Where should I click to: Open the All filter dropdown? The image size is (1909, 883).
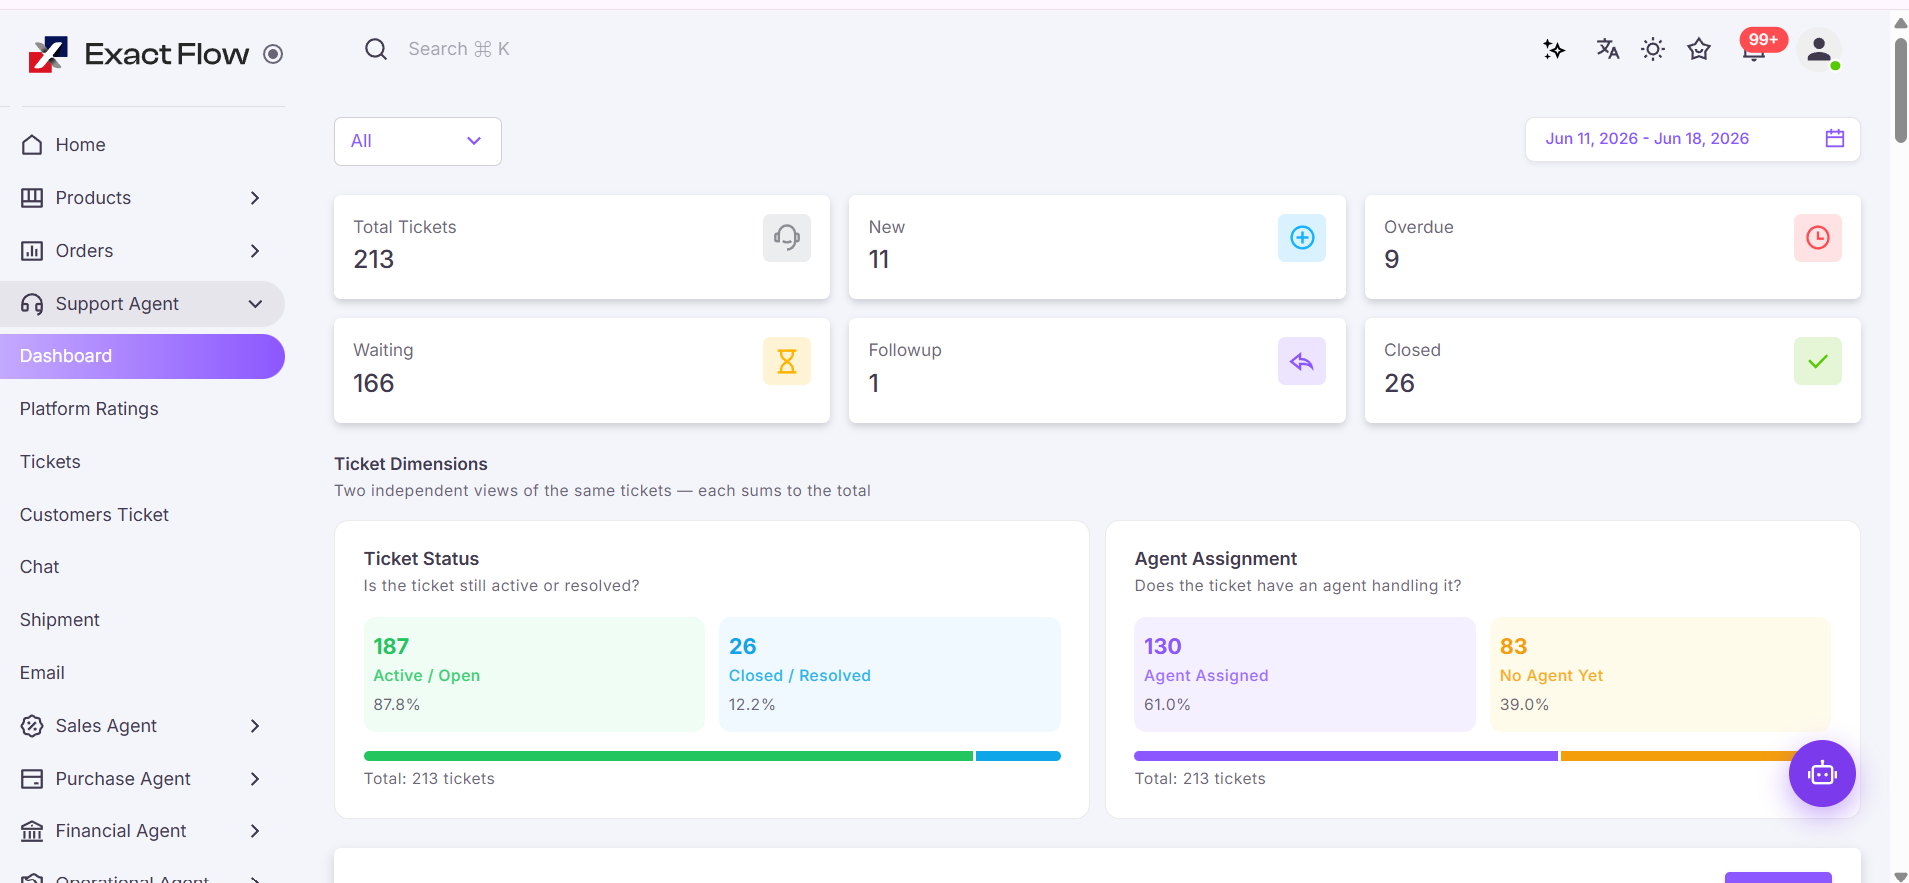[x=418, y=141]
